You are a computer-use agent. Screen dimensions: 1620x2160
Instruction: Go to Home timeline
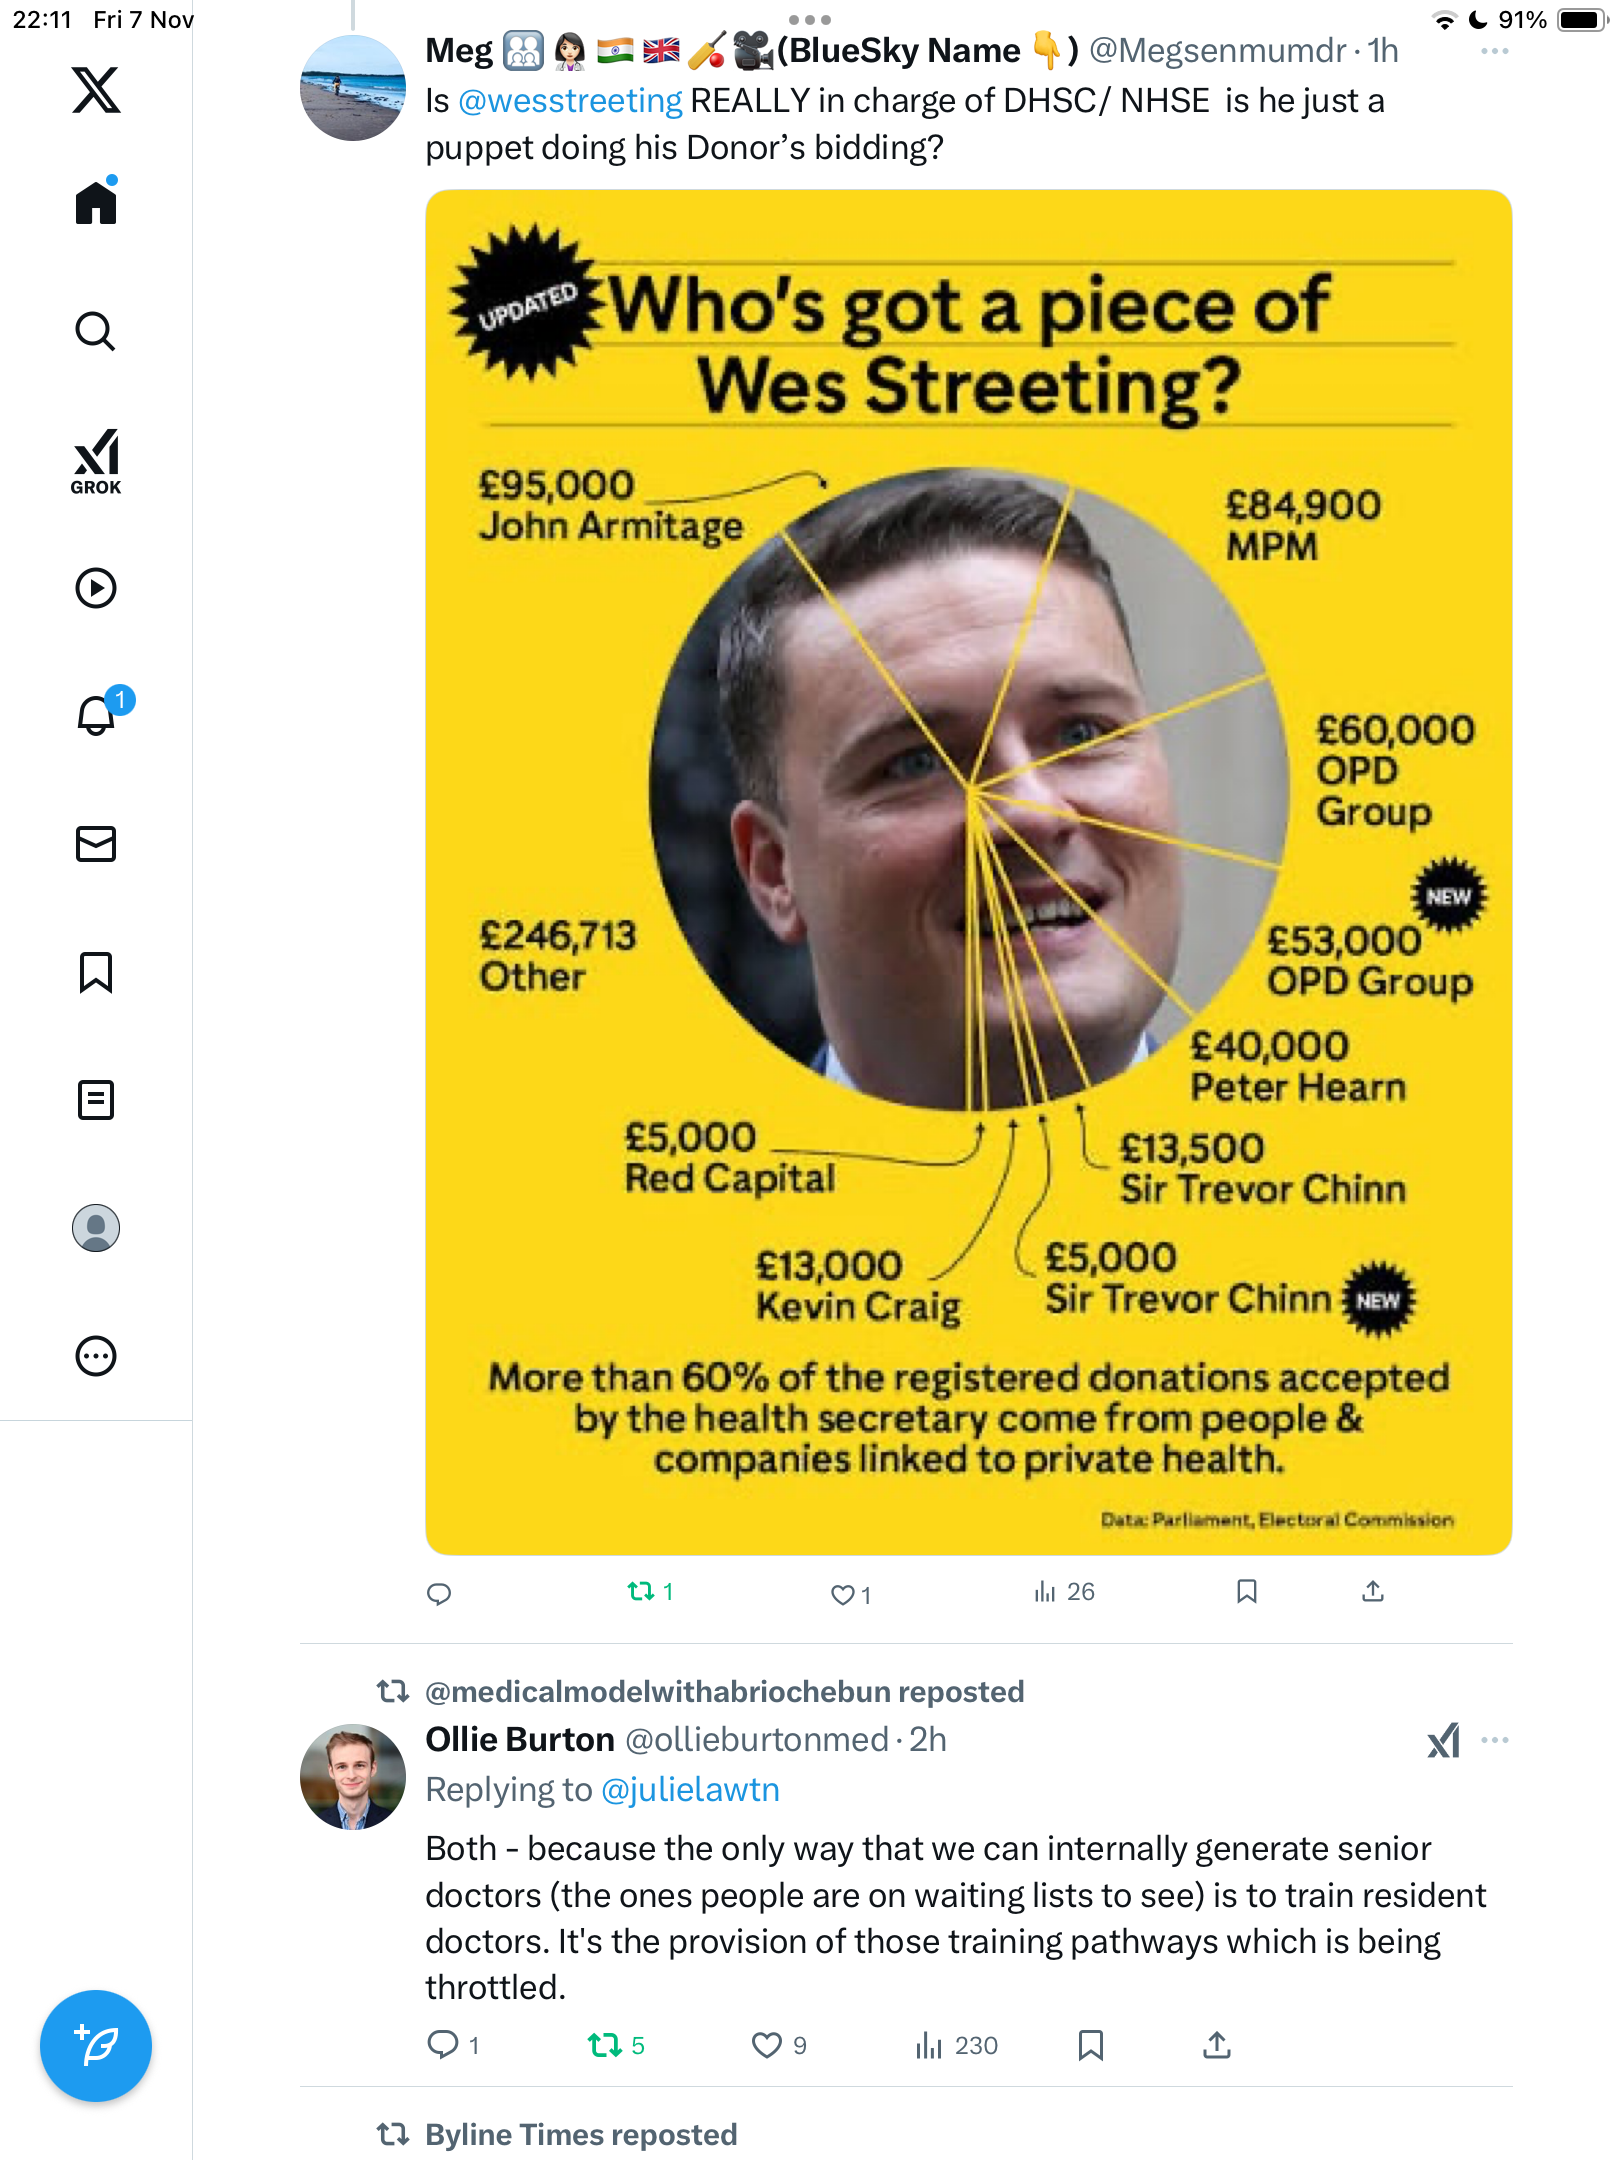coord(96,203)
